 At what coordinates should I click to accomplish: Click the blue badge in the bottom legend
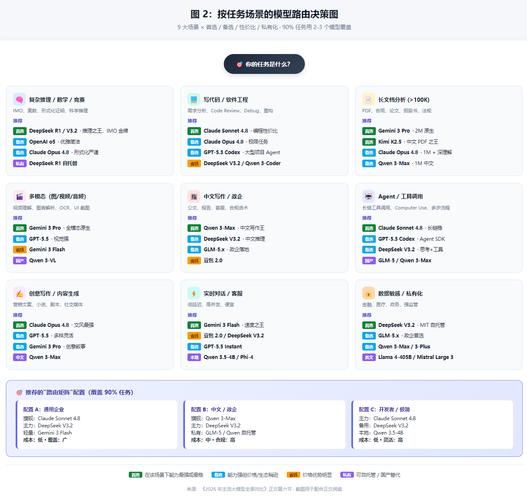point(218,475)
